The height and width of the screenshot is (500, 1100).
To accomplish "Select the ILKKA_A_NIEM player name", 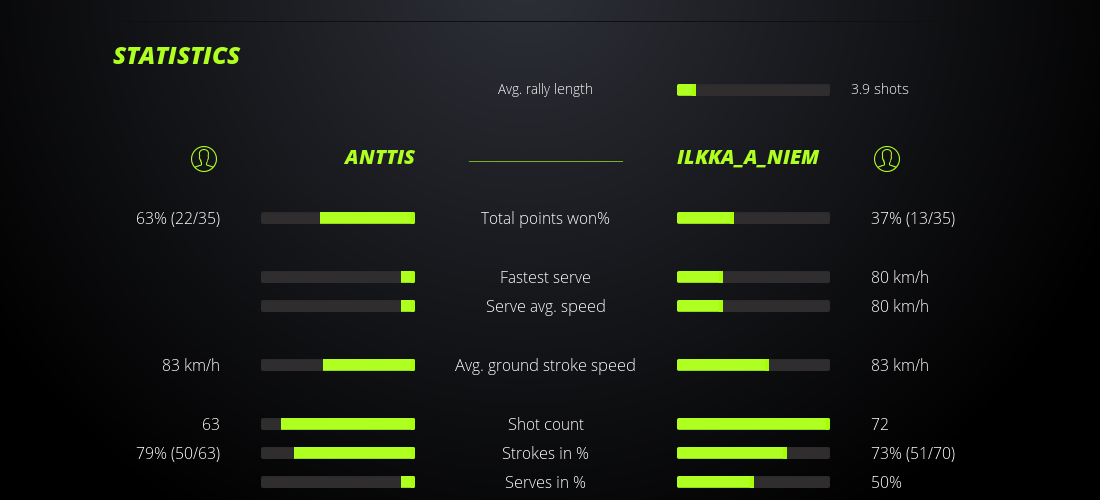I will 748,157.
